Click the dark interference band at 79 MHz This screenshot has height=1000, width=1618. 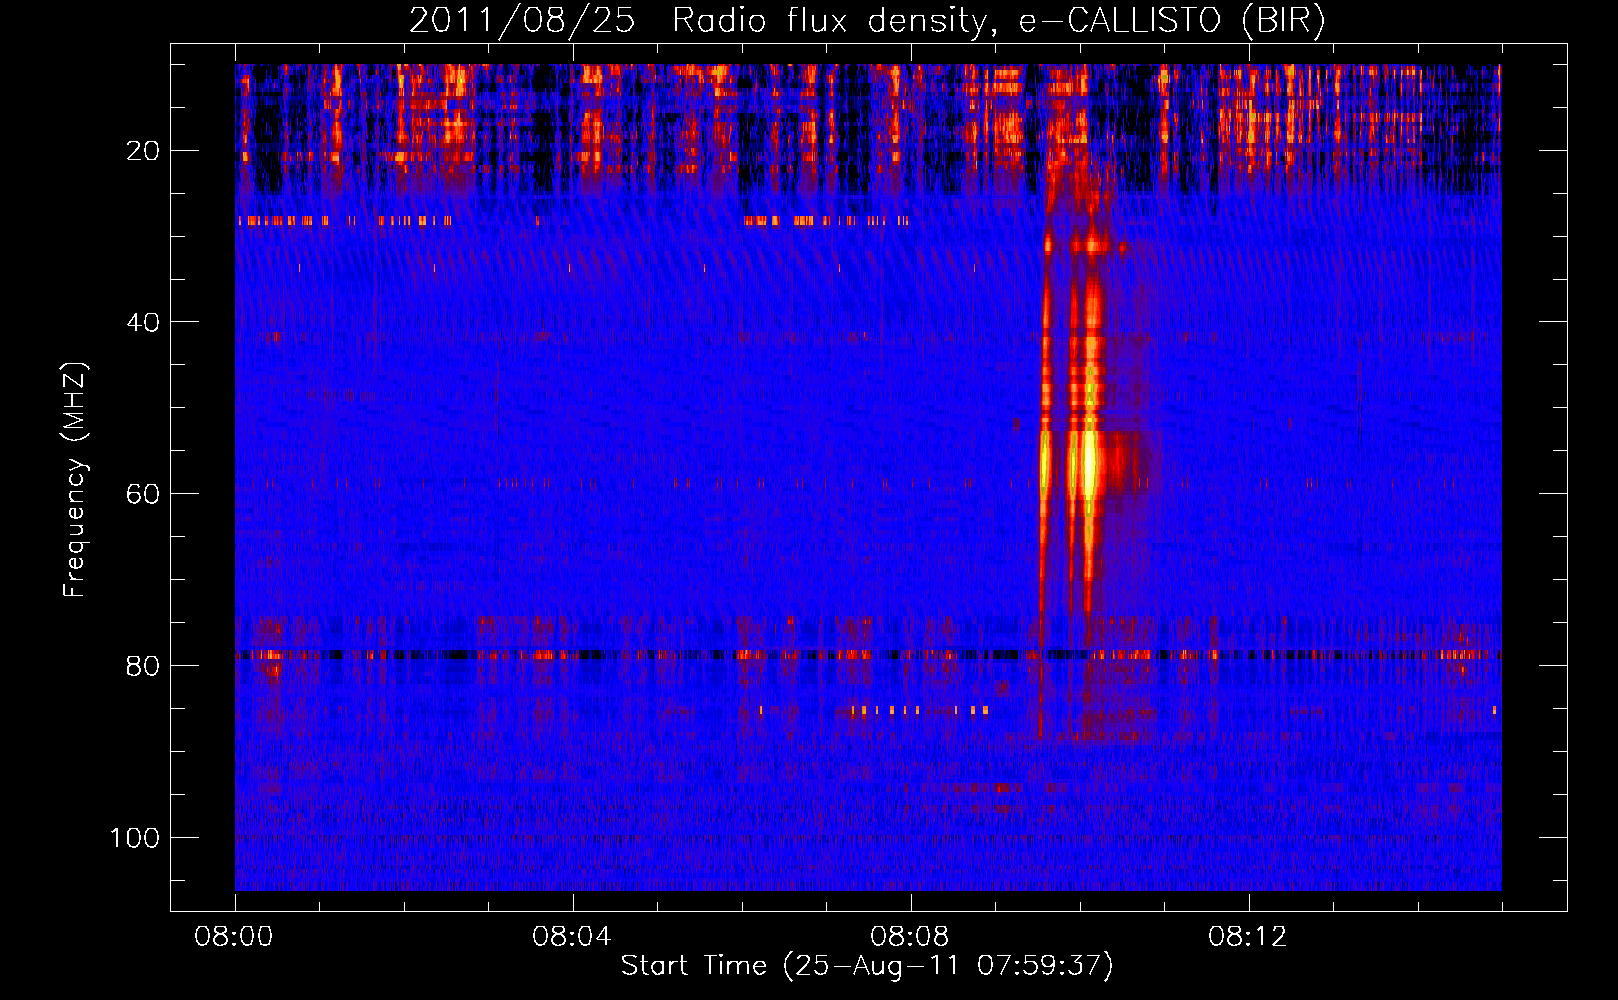[x=868, y=655]
